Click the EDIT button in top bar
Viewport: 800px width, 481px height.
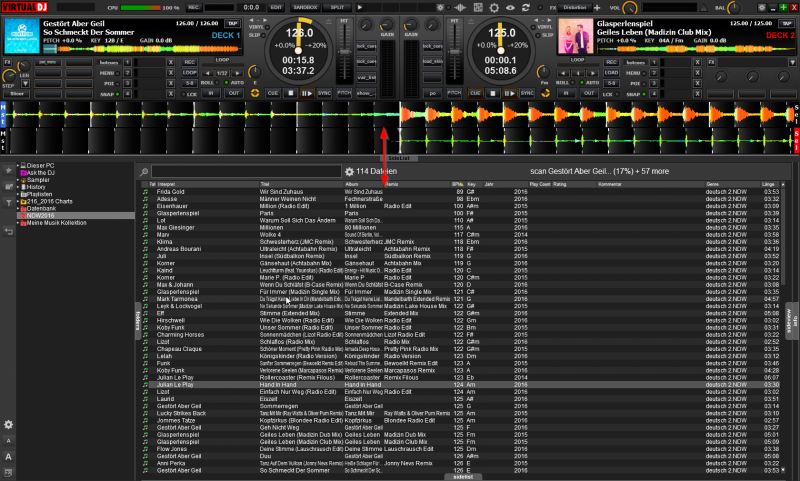[x=276, y=8]
